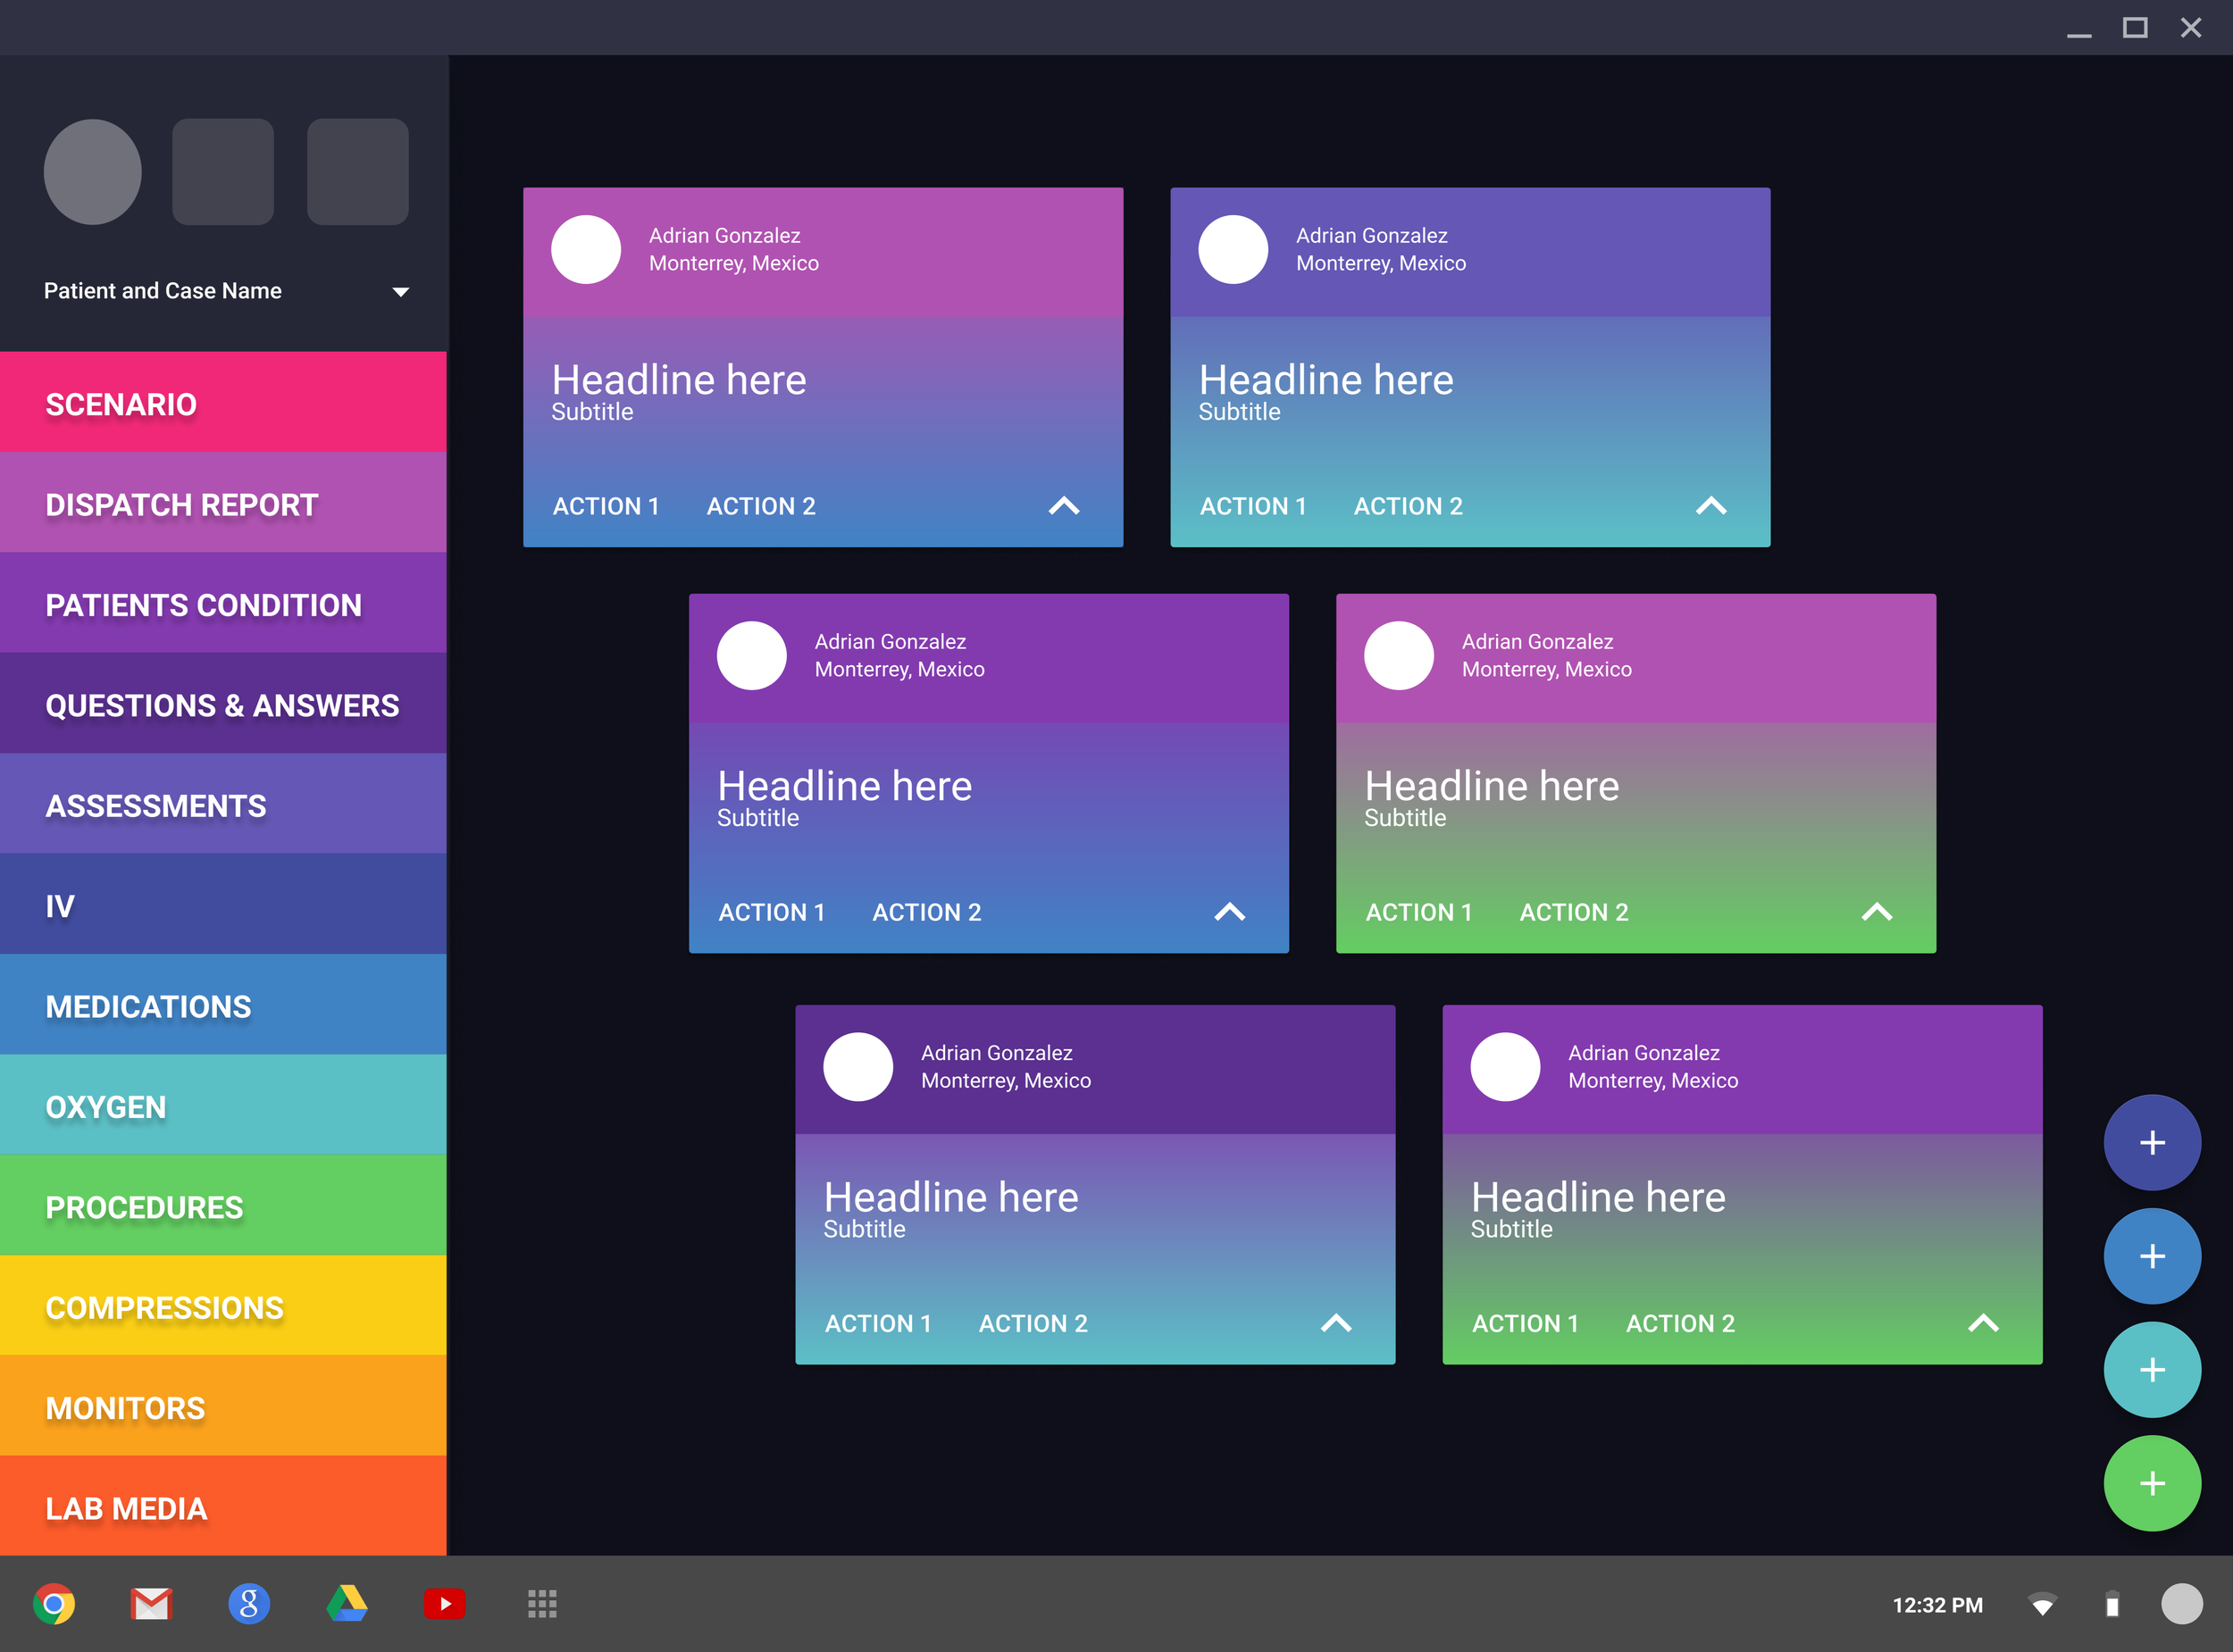Open the Patient and Case Name dropdown

(x=399, y=291)
